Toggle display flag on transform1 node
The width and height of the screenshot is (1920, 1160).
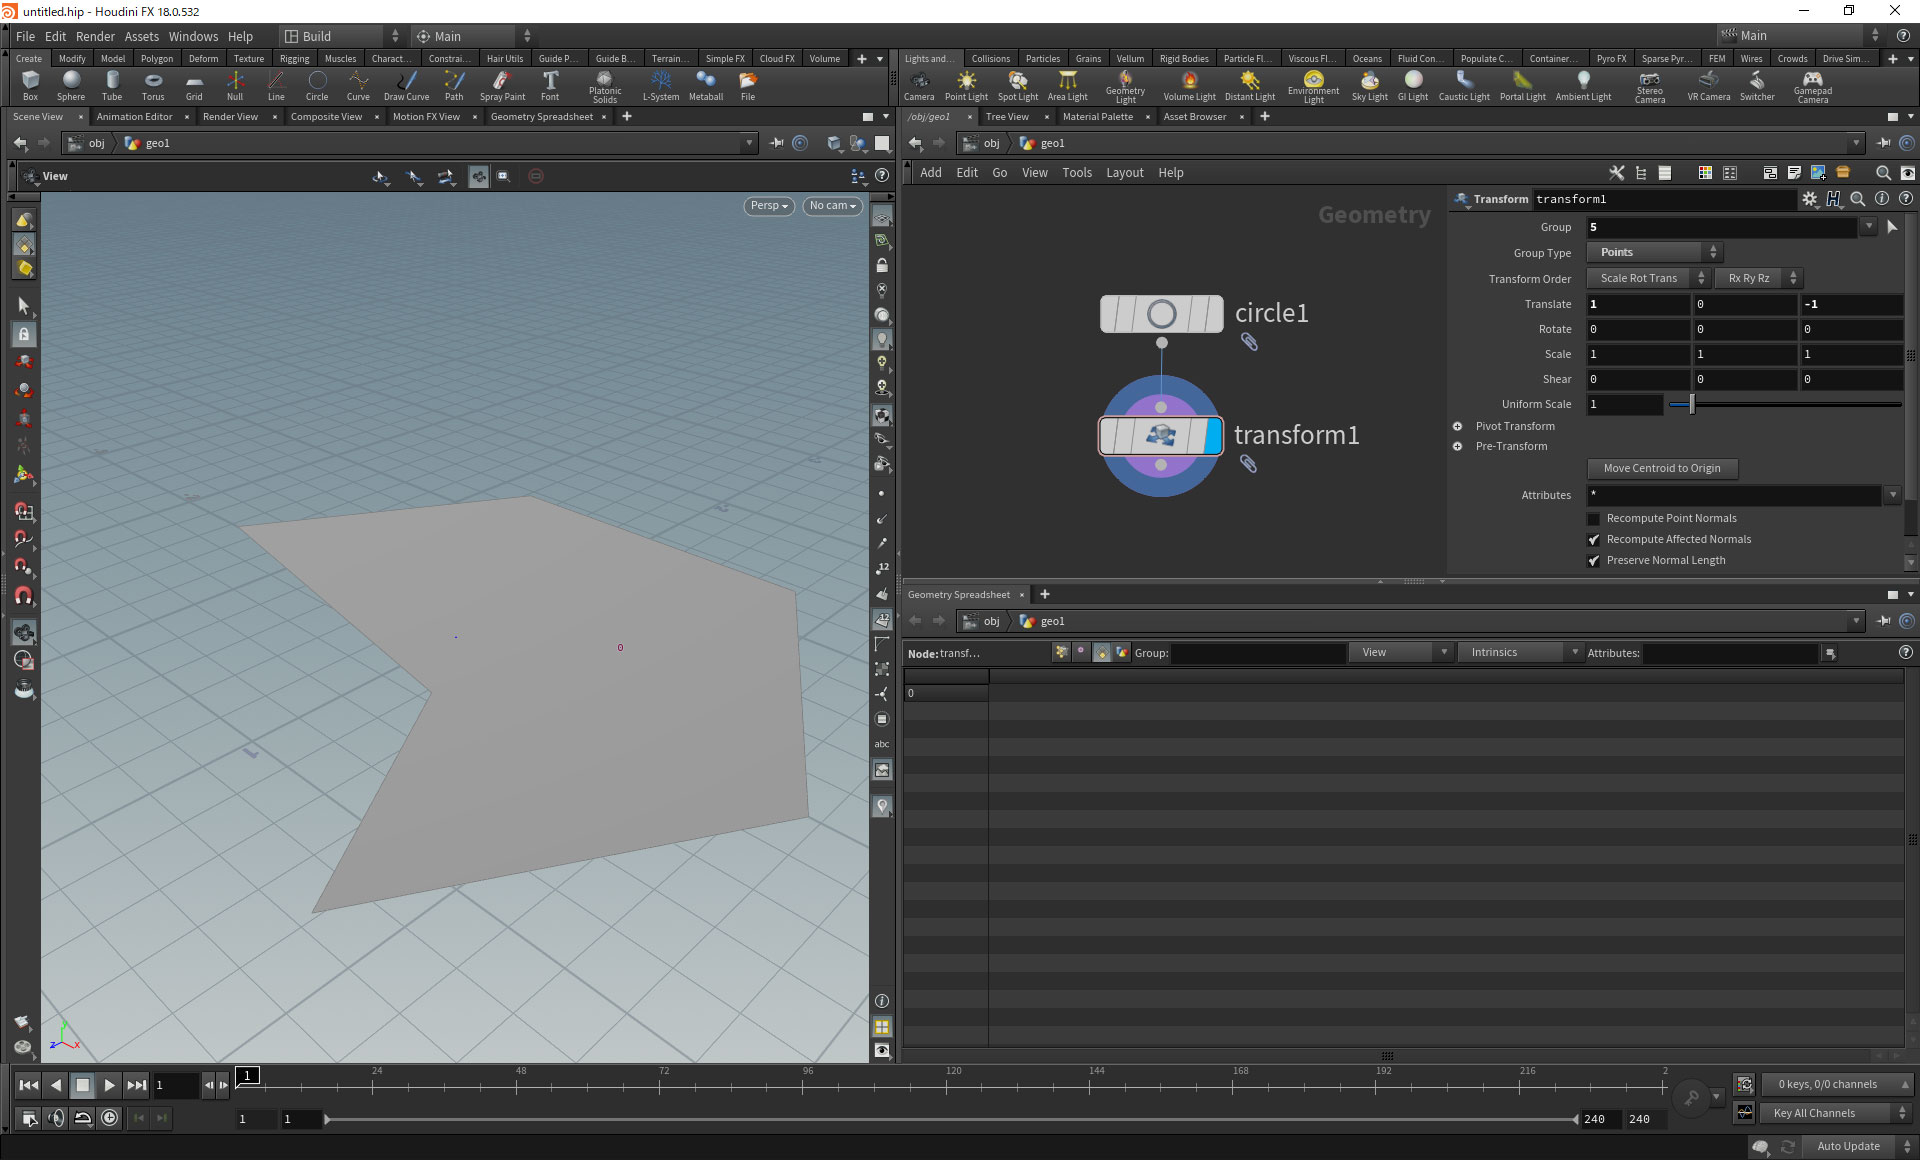[x=1213, y=436]
